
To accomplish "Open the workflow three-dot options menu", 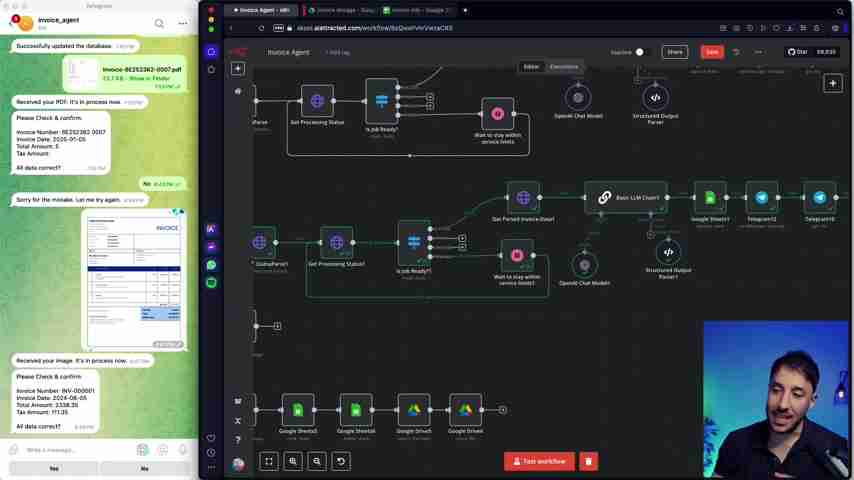I will click(758, 52).
